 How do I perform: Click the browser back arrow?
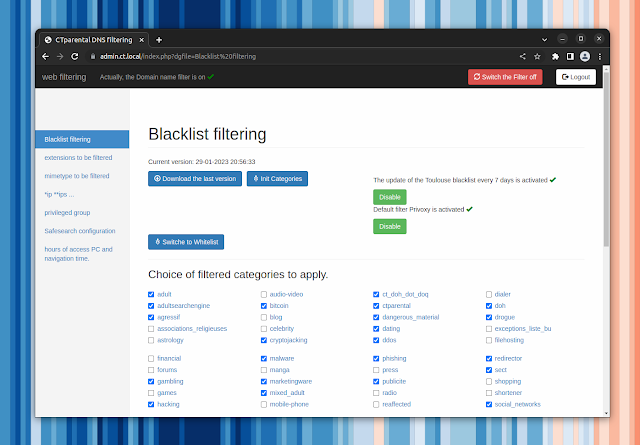point(45,56)
